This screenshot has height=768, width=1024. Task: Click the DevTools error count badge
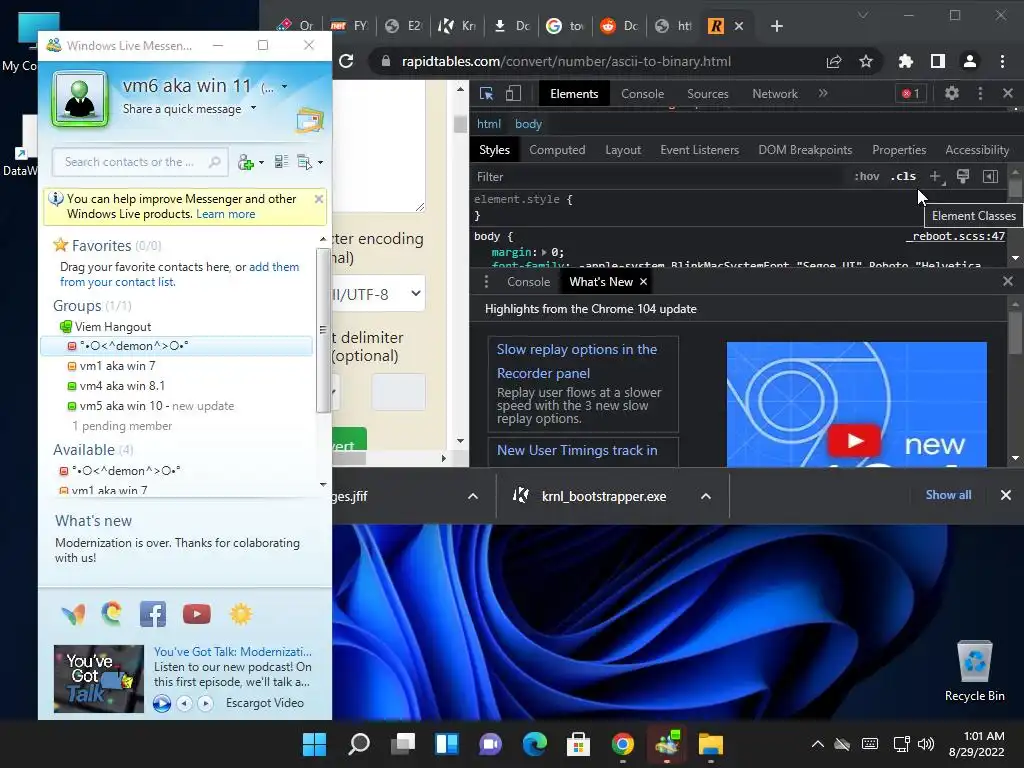[910, 93]
